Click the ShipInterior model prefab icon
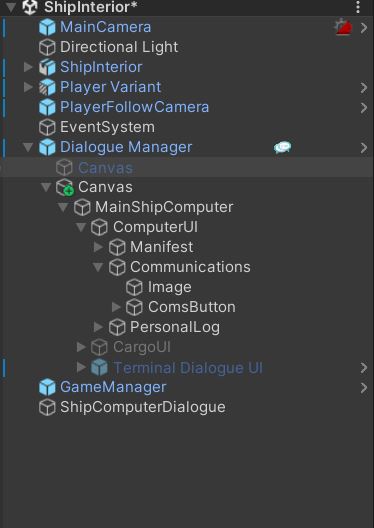374x528 pixels. point(47,67)
